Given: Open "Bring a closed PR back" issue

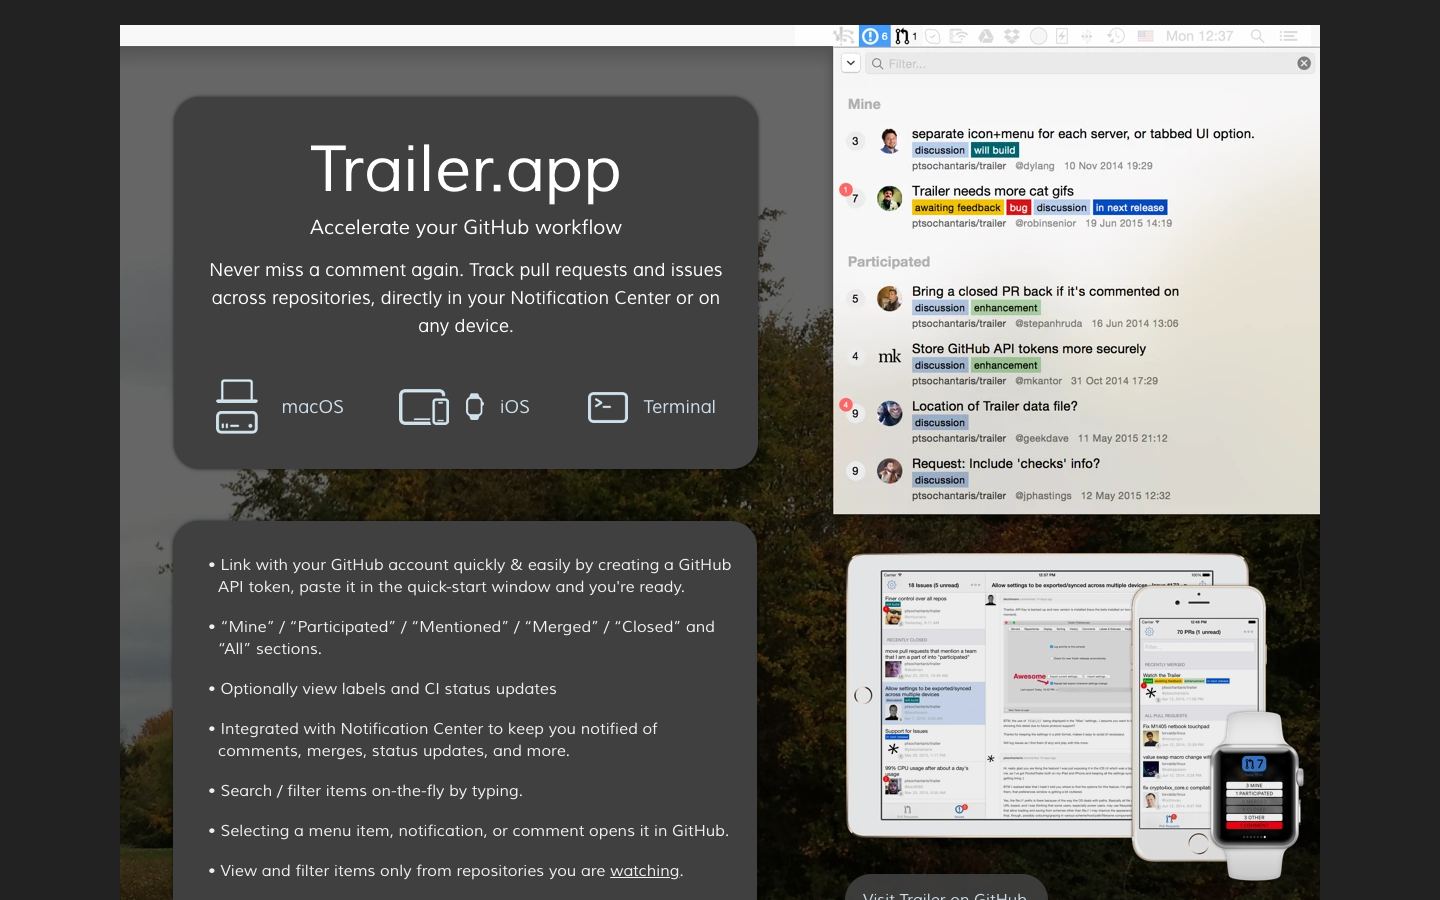Looking at the screenshot, I should (1045, 291).
